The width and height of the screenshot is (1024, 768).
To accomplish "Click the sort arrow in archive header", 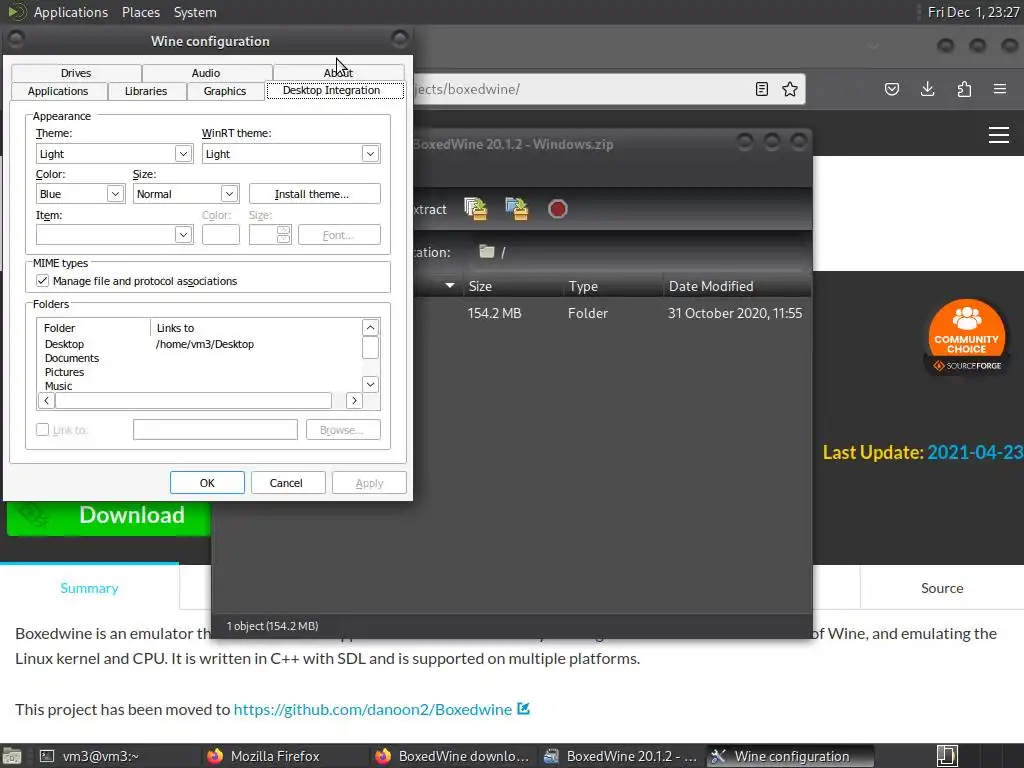I will (449, 285).
